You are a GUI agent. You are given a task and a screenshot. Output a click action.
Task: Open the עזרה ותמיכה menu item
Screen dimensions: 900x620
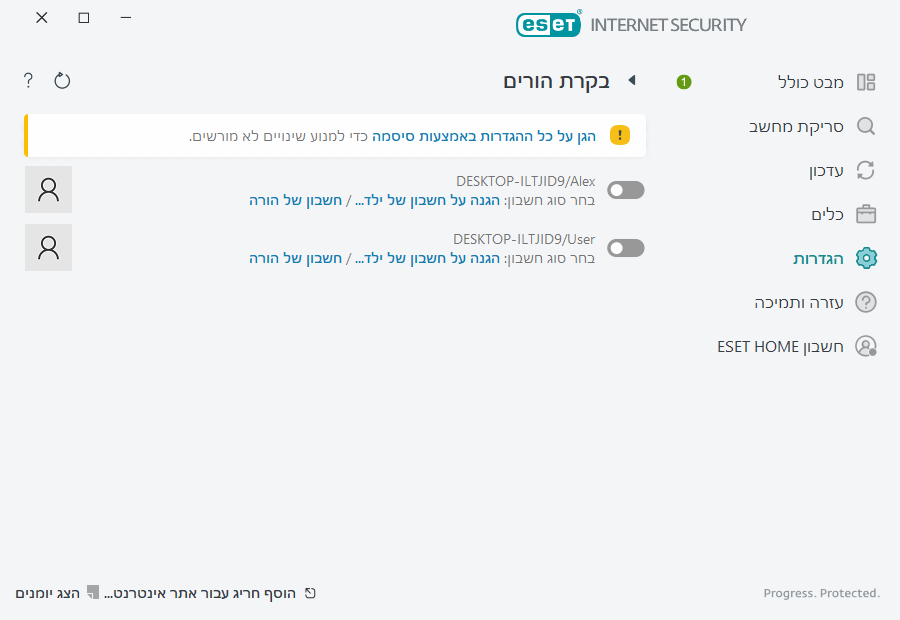coord(799,302)
